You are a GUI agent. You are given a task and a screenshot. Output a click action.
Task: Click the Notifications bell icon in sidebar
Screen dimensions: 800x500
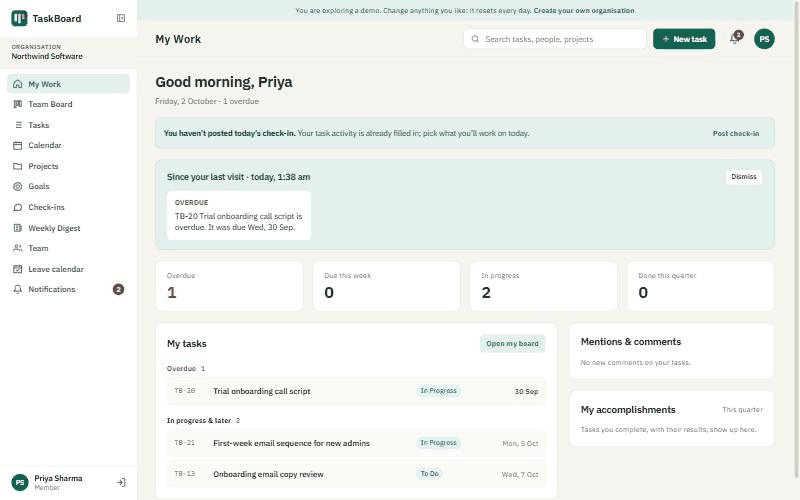click(x=18, y=289)
